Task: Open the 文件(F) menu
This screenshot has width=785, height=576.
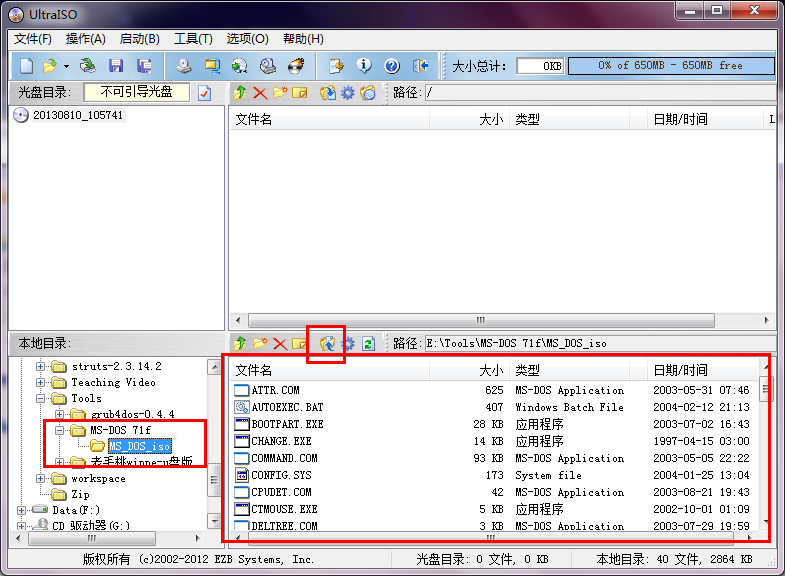Action: point(33,39)
